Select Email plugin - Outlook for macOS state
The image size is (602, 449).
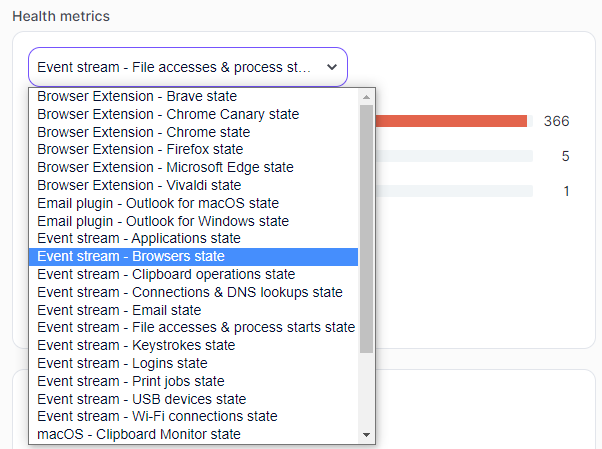(158, 203)
